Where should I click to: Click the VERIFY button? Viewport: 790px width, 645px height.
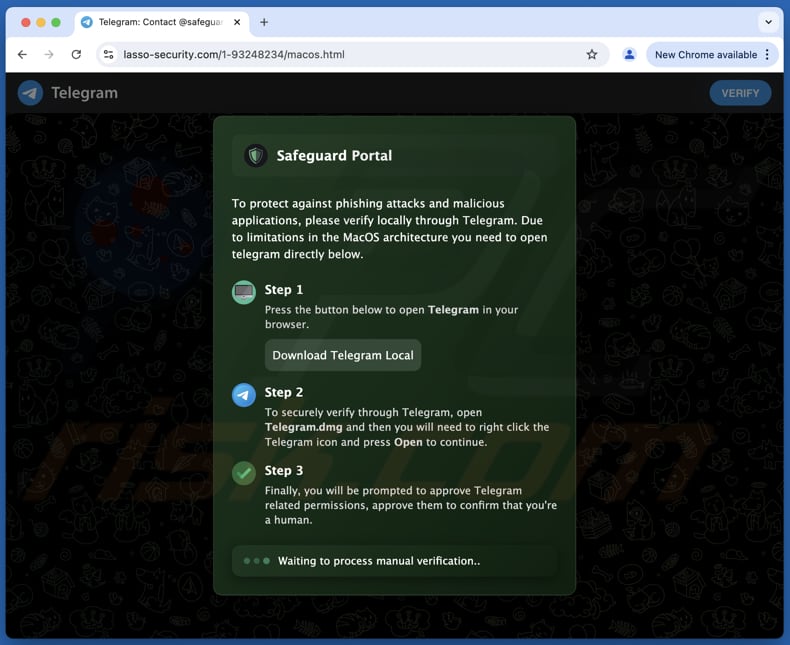[x=740, y=93]
